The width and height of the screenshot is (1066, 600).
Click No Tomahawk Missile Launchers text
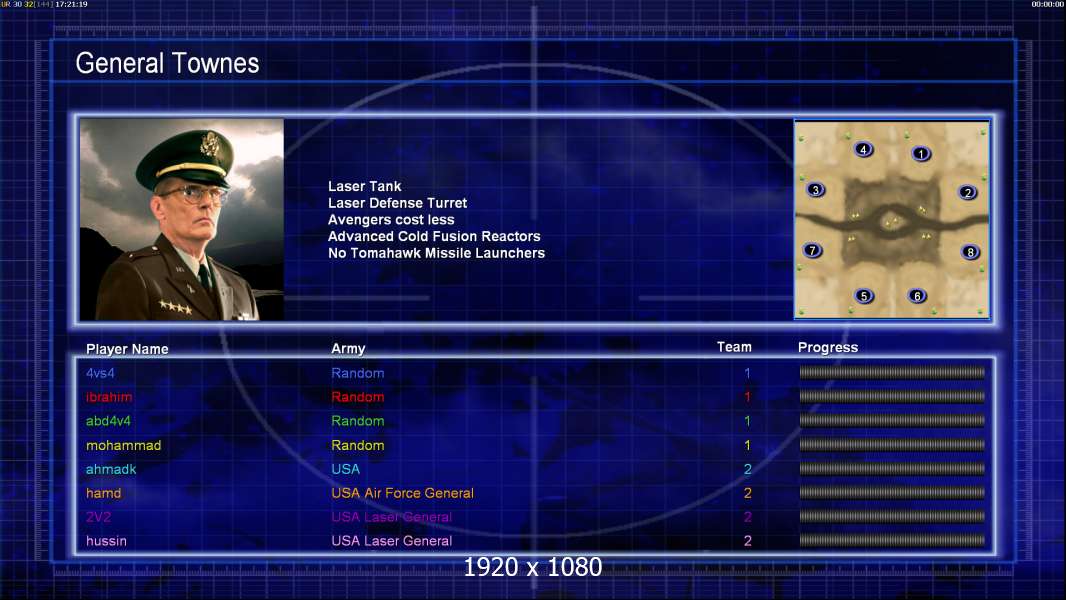point(436,253)
